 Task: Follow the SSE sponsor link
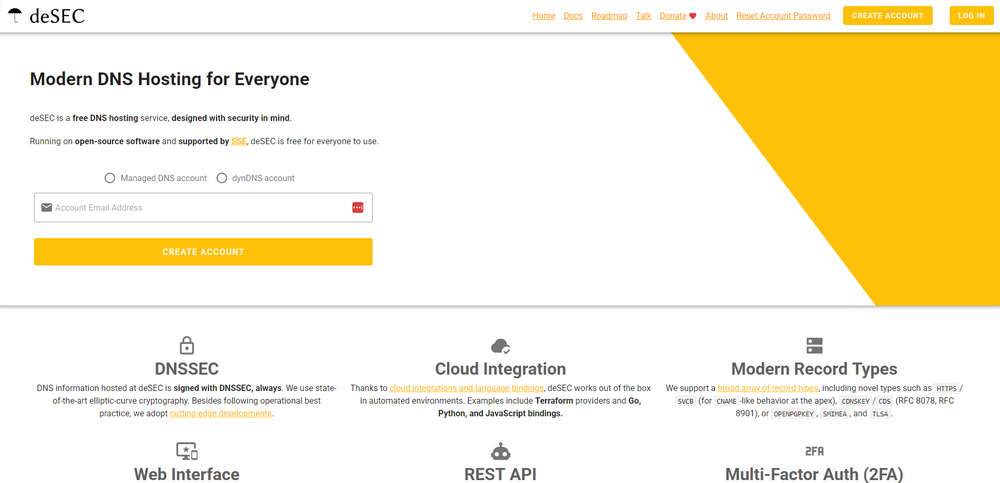pos(239,142)
